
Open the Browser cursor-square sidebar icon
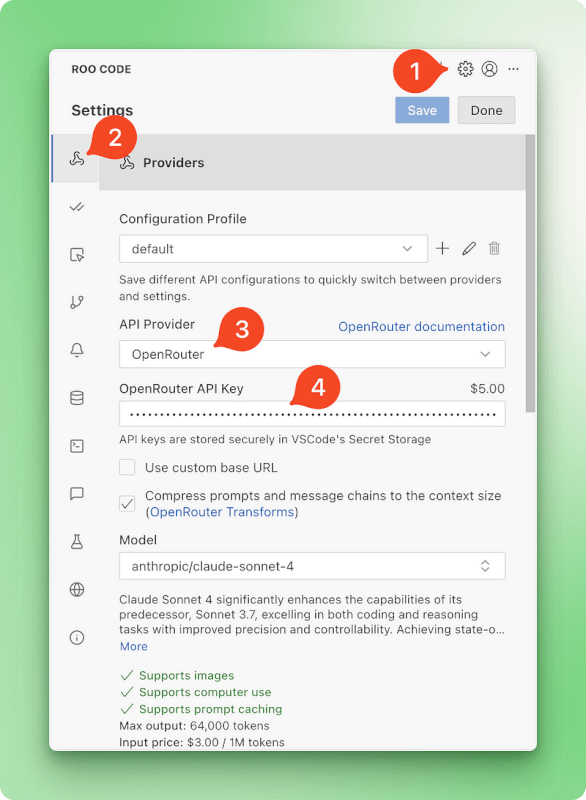(77, 254)
